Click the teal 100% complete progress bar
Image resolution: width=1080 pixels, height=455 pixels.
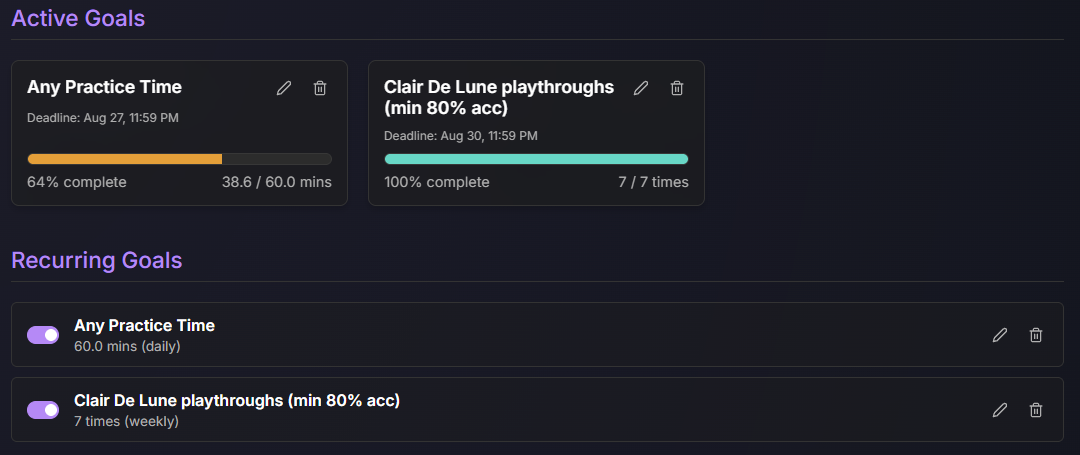pyautogui.click(x=536, y=159)
